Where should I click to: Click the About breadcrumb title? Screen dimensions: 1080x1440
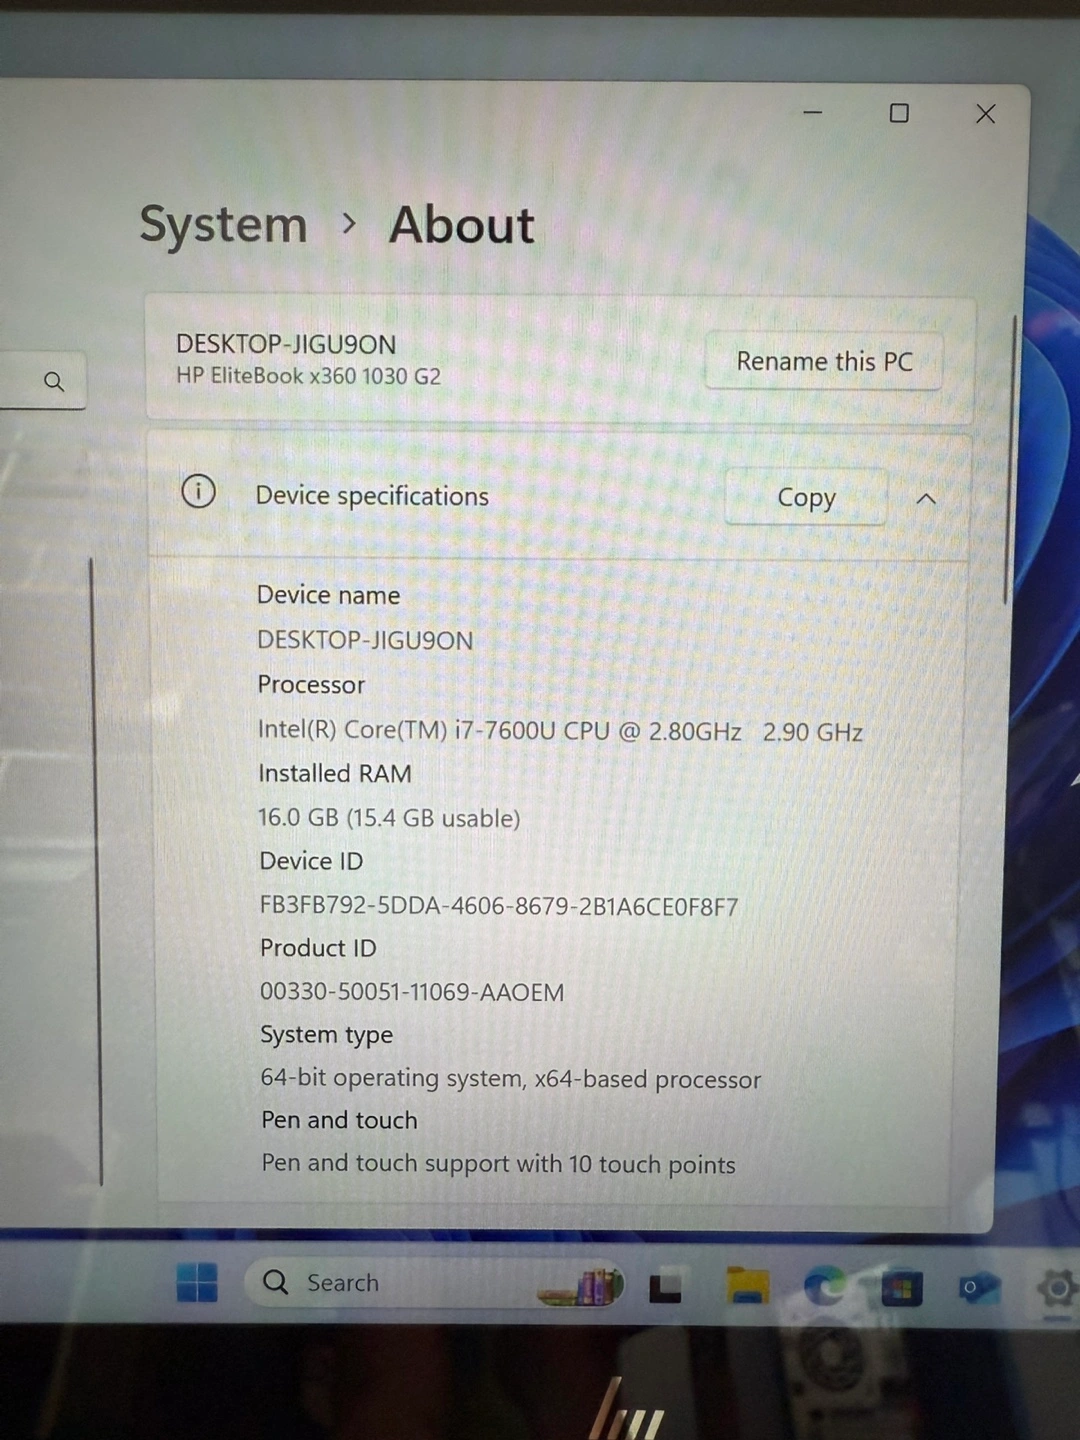[461, 225]
